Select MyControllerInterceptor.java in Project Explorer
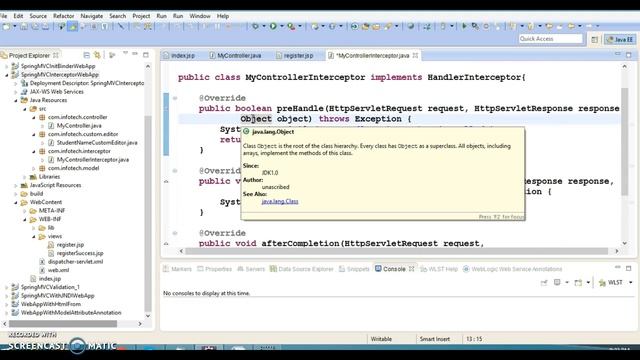 coord(93,160)
